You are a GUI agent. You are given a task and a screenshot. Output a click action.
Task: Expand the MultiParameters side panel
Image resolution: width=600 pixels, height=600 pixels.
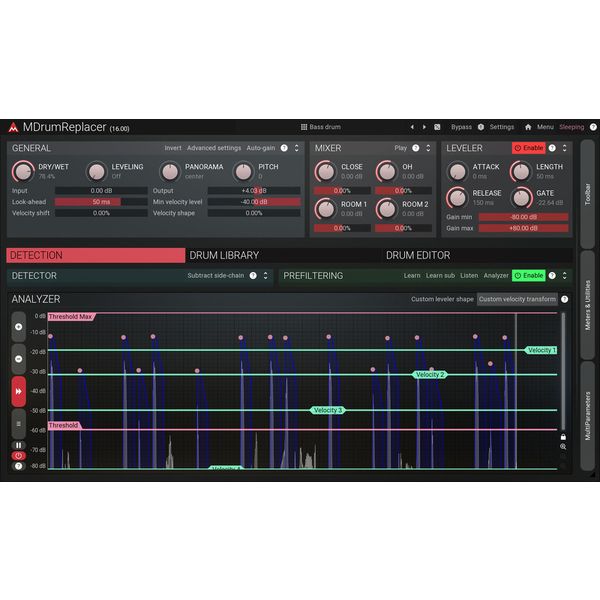tap(587, 416)
